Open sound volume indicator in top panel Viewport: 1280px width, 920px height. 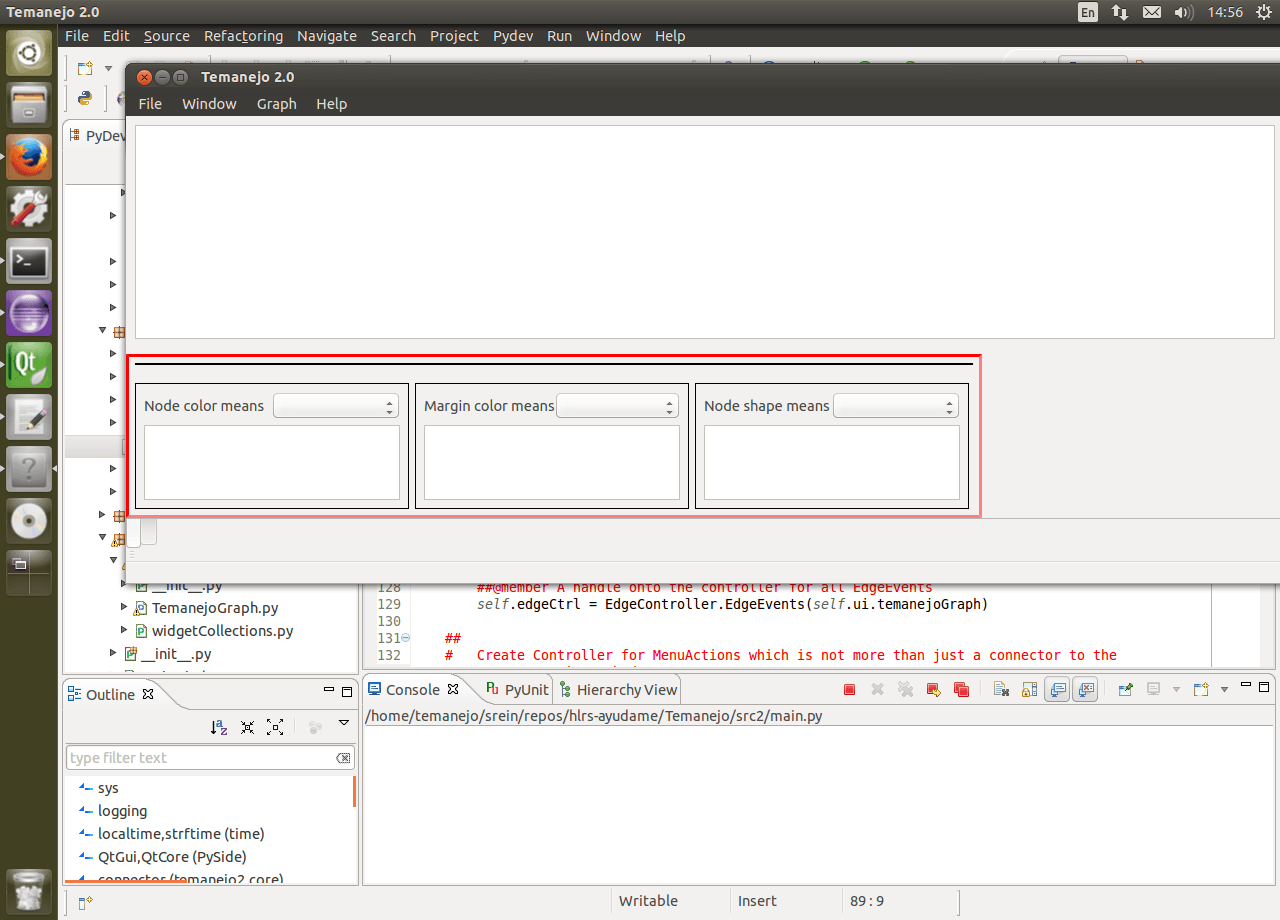(x=1184, y=12)
